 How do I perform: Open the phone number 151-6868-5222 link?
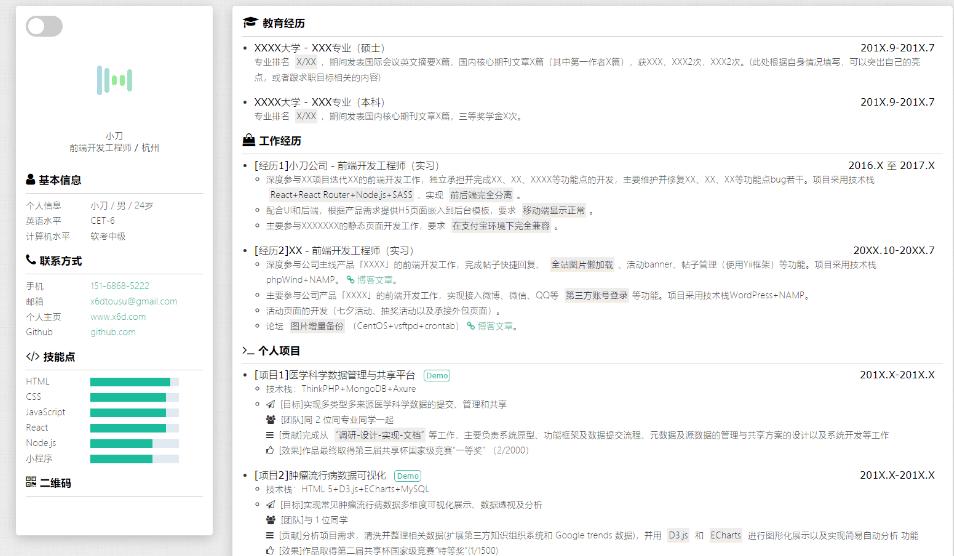tap(120, 285)
